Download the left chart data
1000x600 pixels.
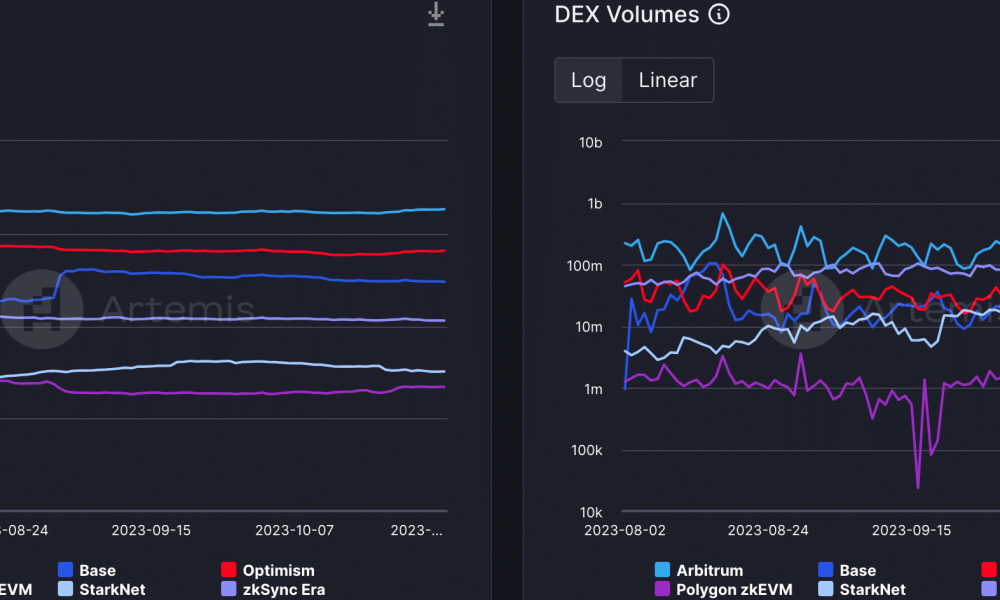(x=436, y=14)
